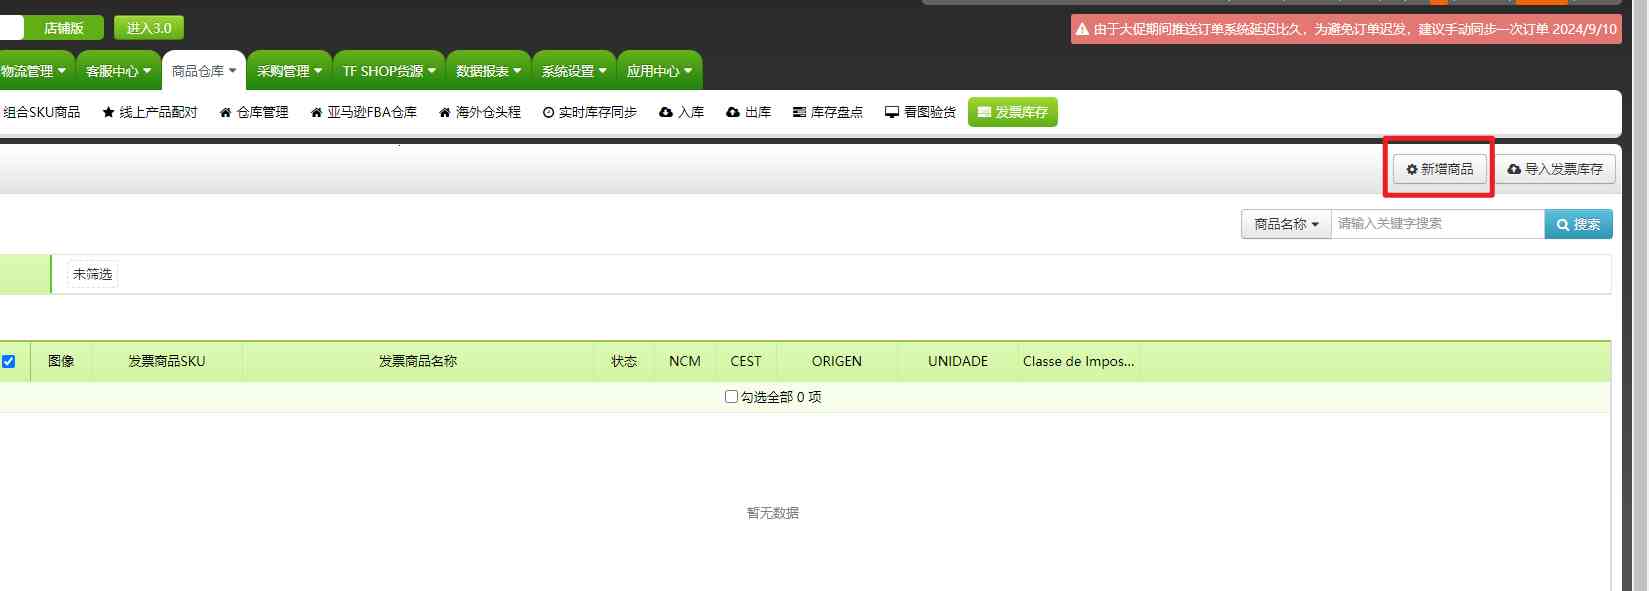The height and width of the screenshot is (591, 1649).
Task: Open 看图验货 monitor icon item
Action: (x=920, y=112)
